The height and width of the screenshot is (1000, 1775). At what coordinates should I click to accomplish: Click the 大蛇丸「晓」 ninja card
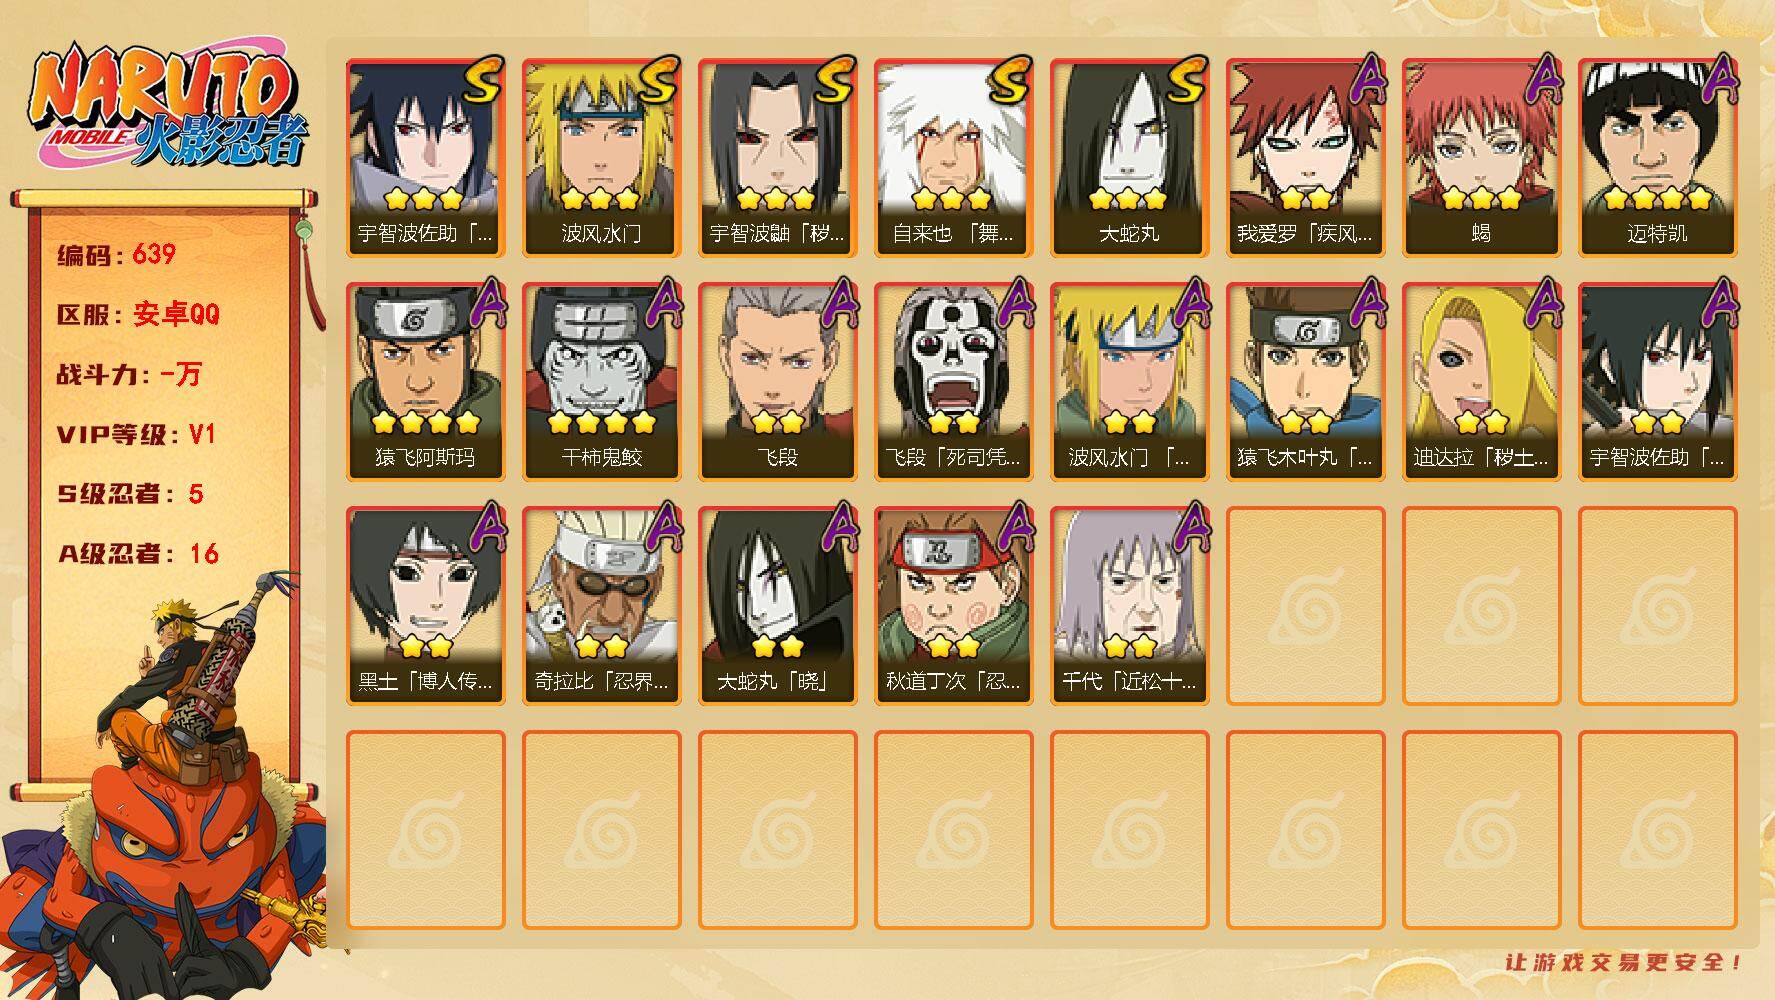point(777,605)
